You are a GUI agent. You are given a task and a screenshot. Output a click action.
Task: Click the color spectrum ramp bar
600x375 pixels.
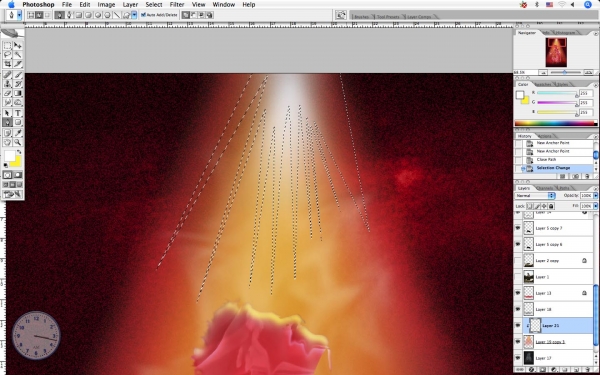[x=555, y=123]
